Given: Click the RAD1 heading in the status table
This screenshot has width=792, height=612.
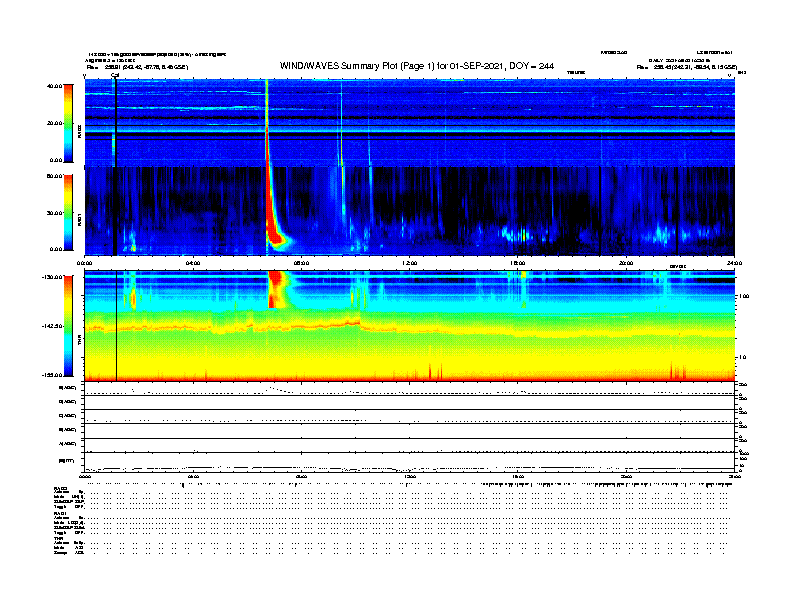Looking at the screenshot, I should (x=61, y=514).
